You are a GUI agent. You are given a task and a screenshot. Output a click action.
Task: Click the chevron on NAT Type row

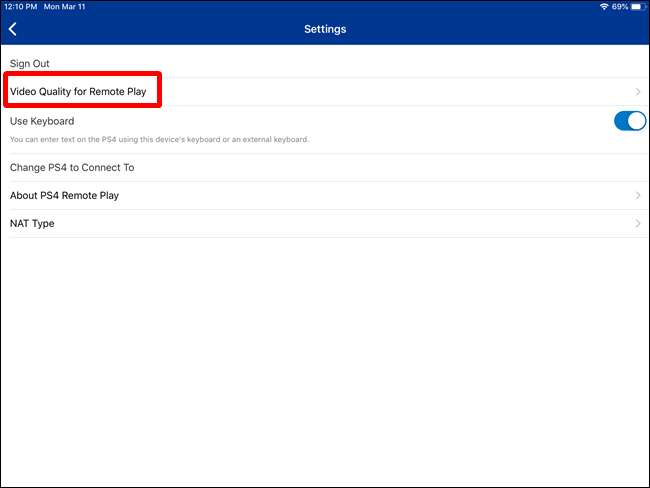click(638, 224)
